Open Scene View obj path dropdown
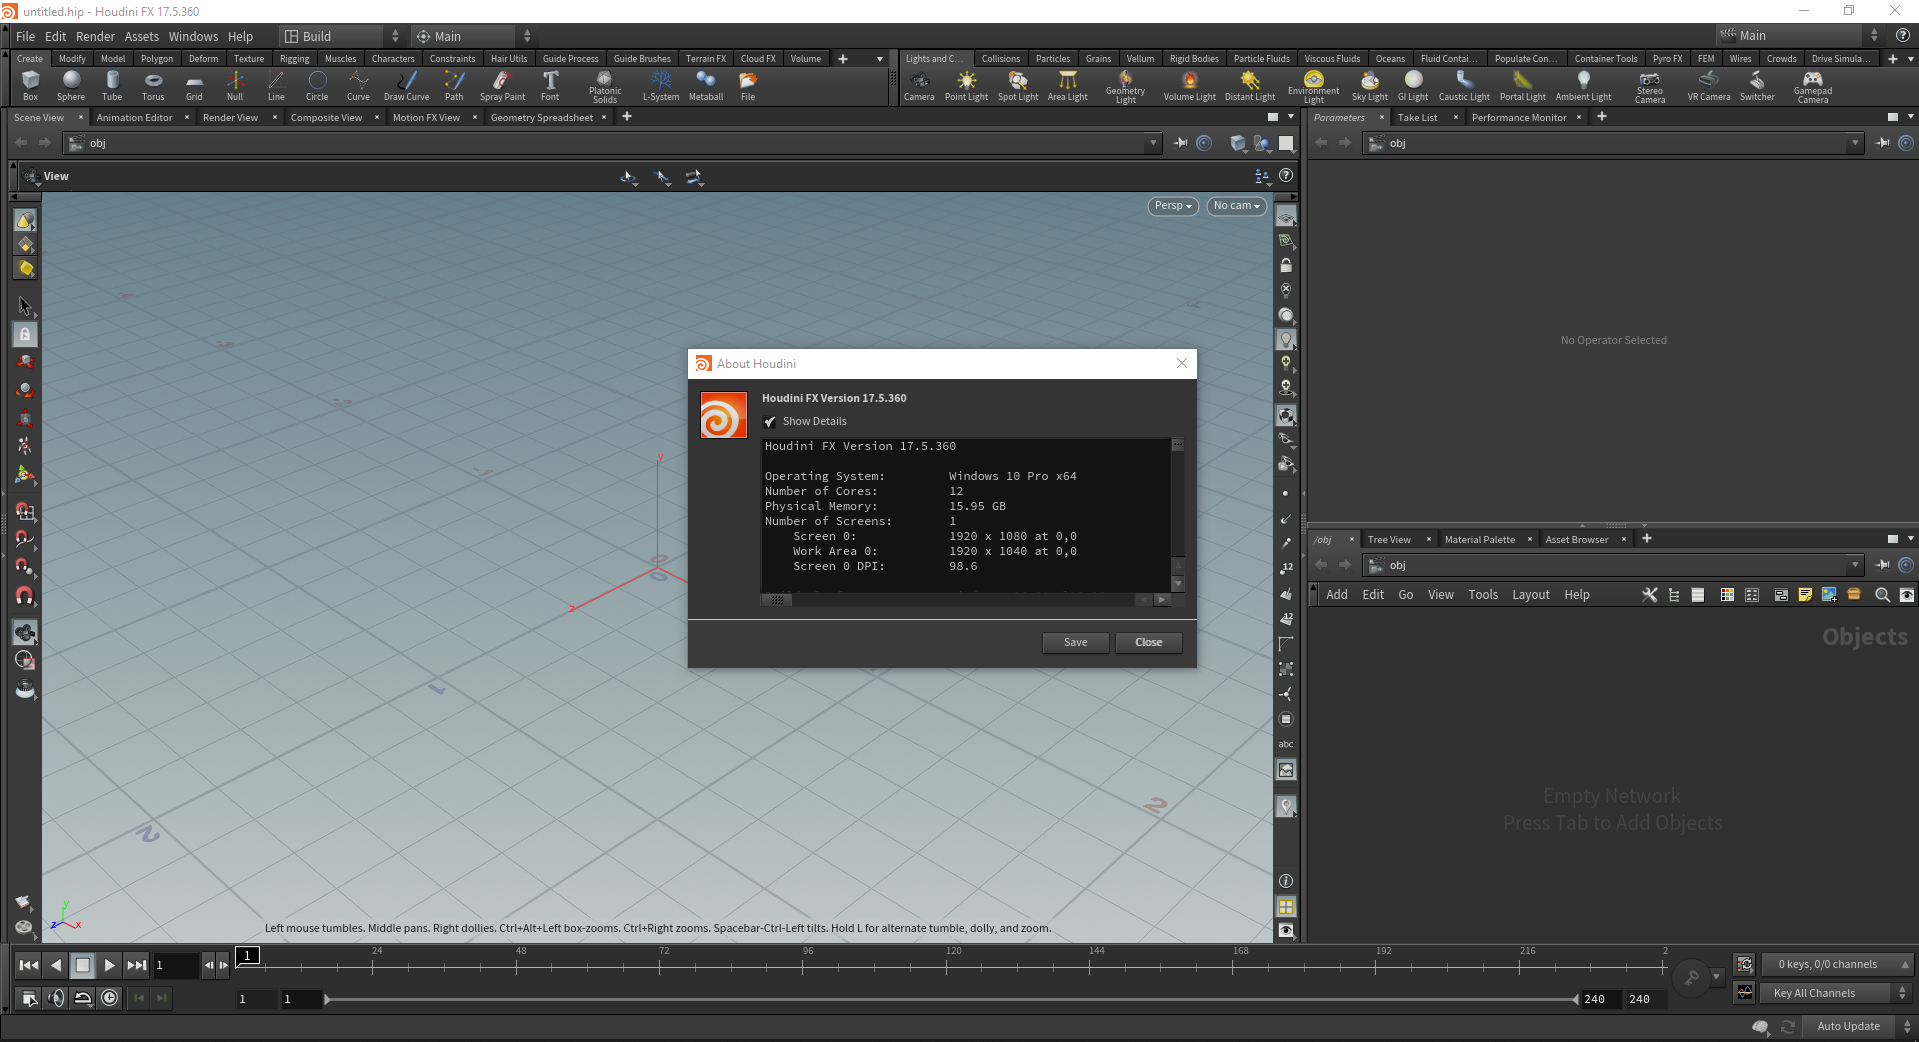1919x1042 pixels. pos(1153,143)
